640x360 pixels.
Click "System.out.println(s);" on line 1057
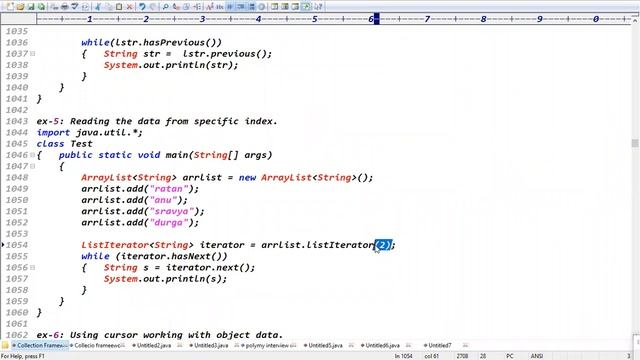(x=165, y=279)
